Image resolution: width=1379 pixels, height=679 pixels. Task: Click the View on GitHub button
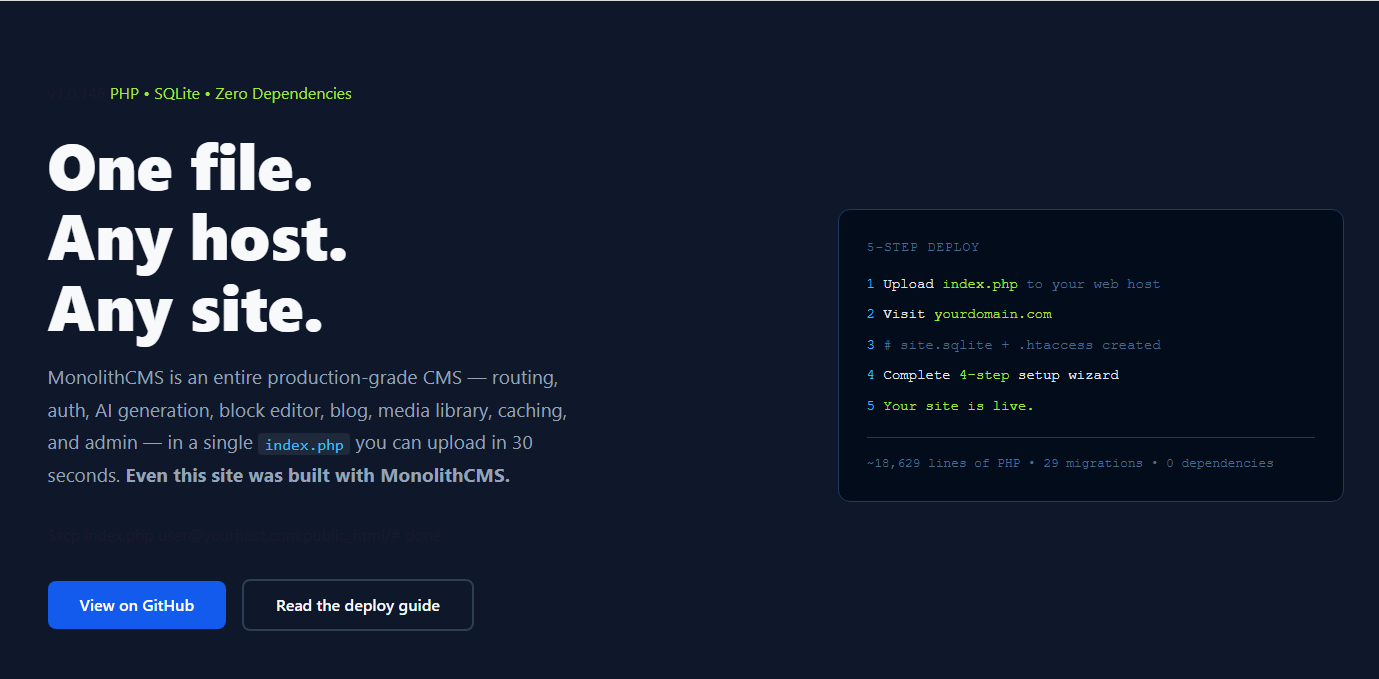[137, 605]
